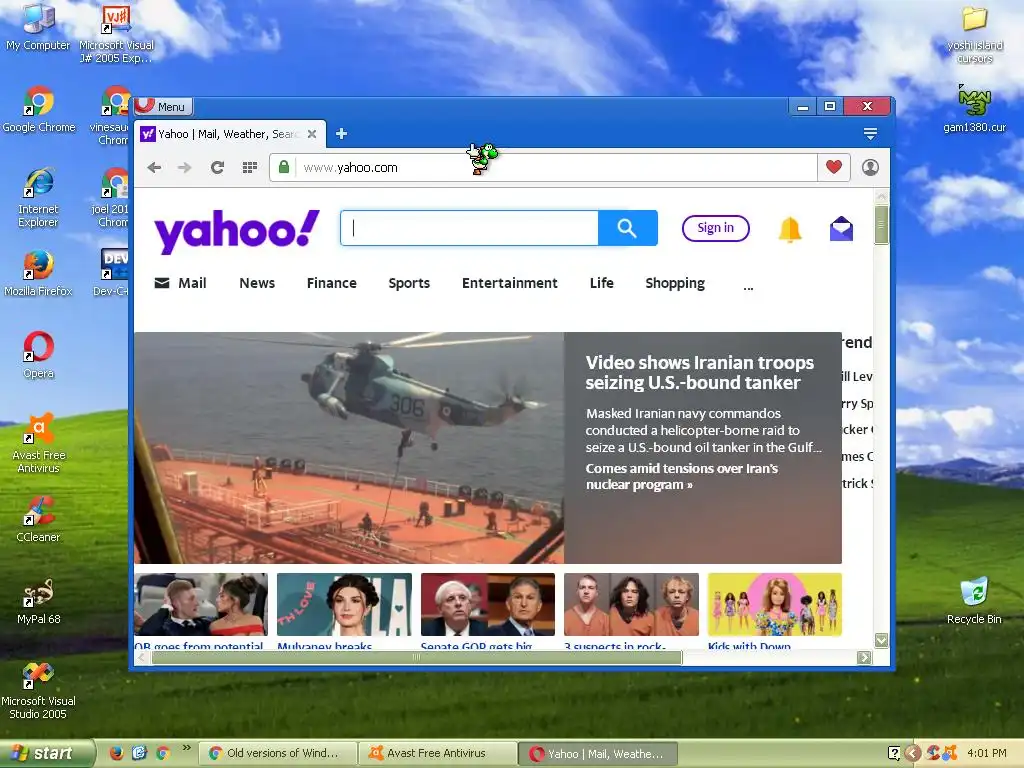
Task: Open the Senate GOP story thumbnail
Action: [488, 605]
